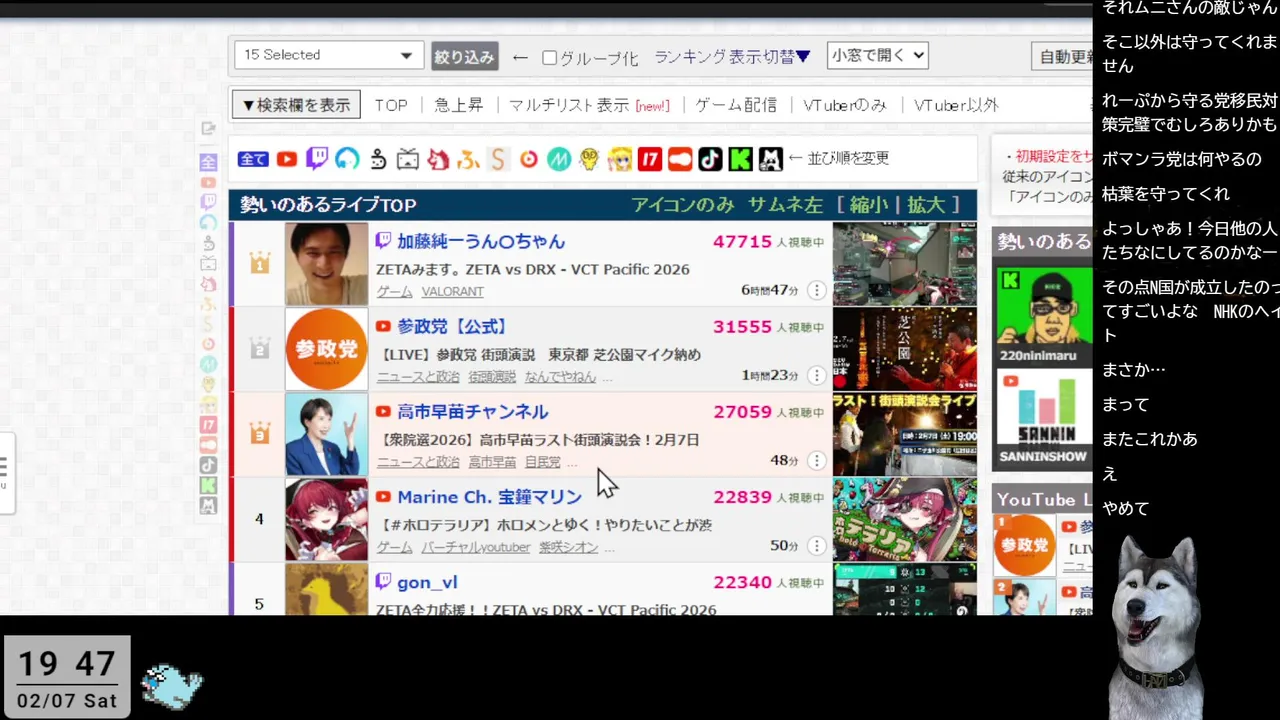This screenshot has height=720, width=1280.
Task: Open Marine Ch. 宝鐘マリン channel link
Action: click(489, 497)
